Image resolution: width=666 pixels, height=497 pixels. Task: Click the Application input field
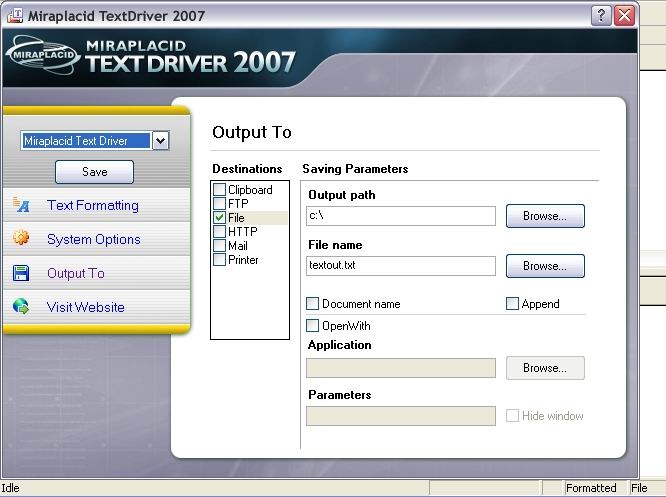tap(401, 368)
